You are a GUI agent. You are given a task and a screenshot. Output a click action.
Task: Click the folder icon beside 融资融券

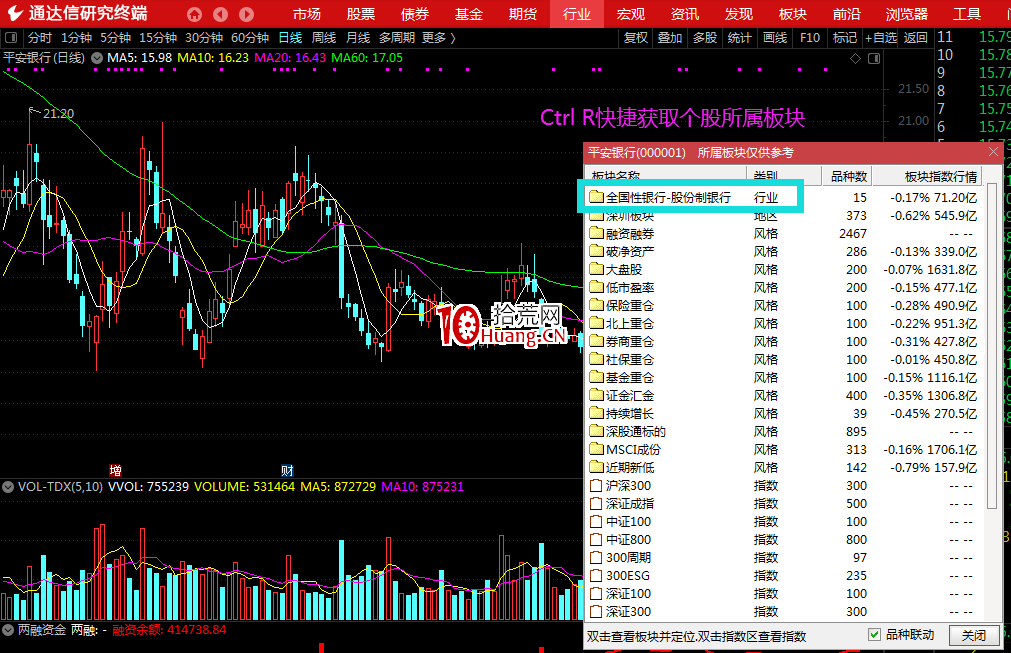(x=596, y=233)
